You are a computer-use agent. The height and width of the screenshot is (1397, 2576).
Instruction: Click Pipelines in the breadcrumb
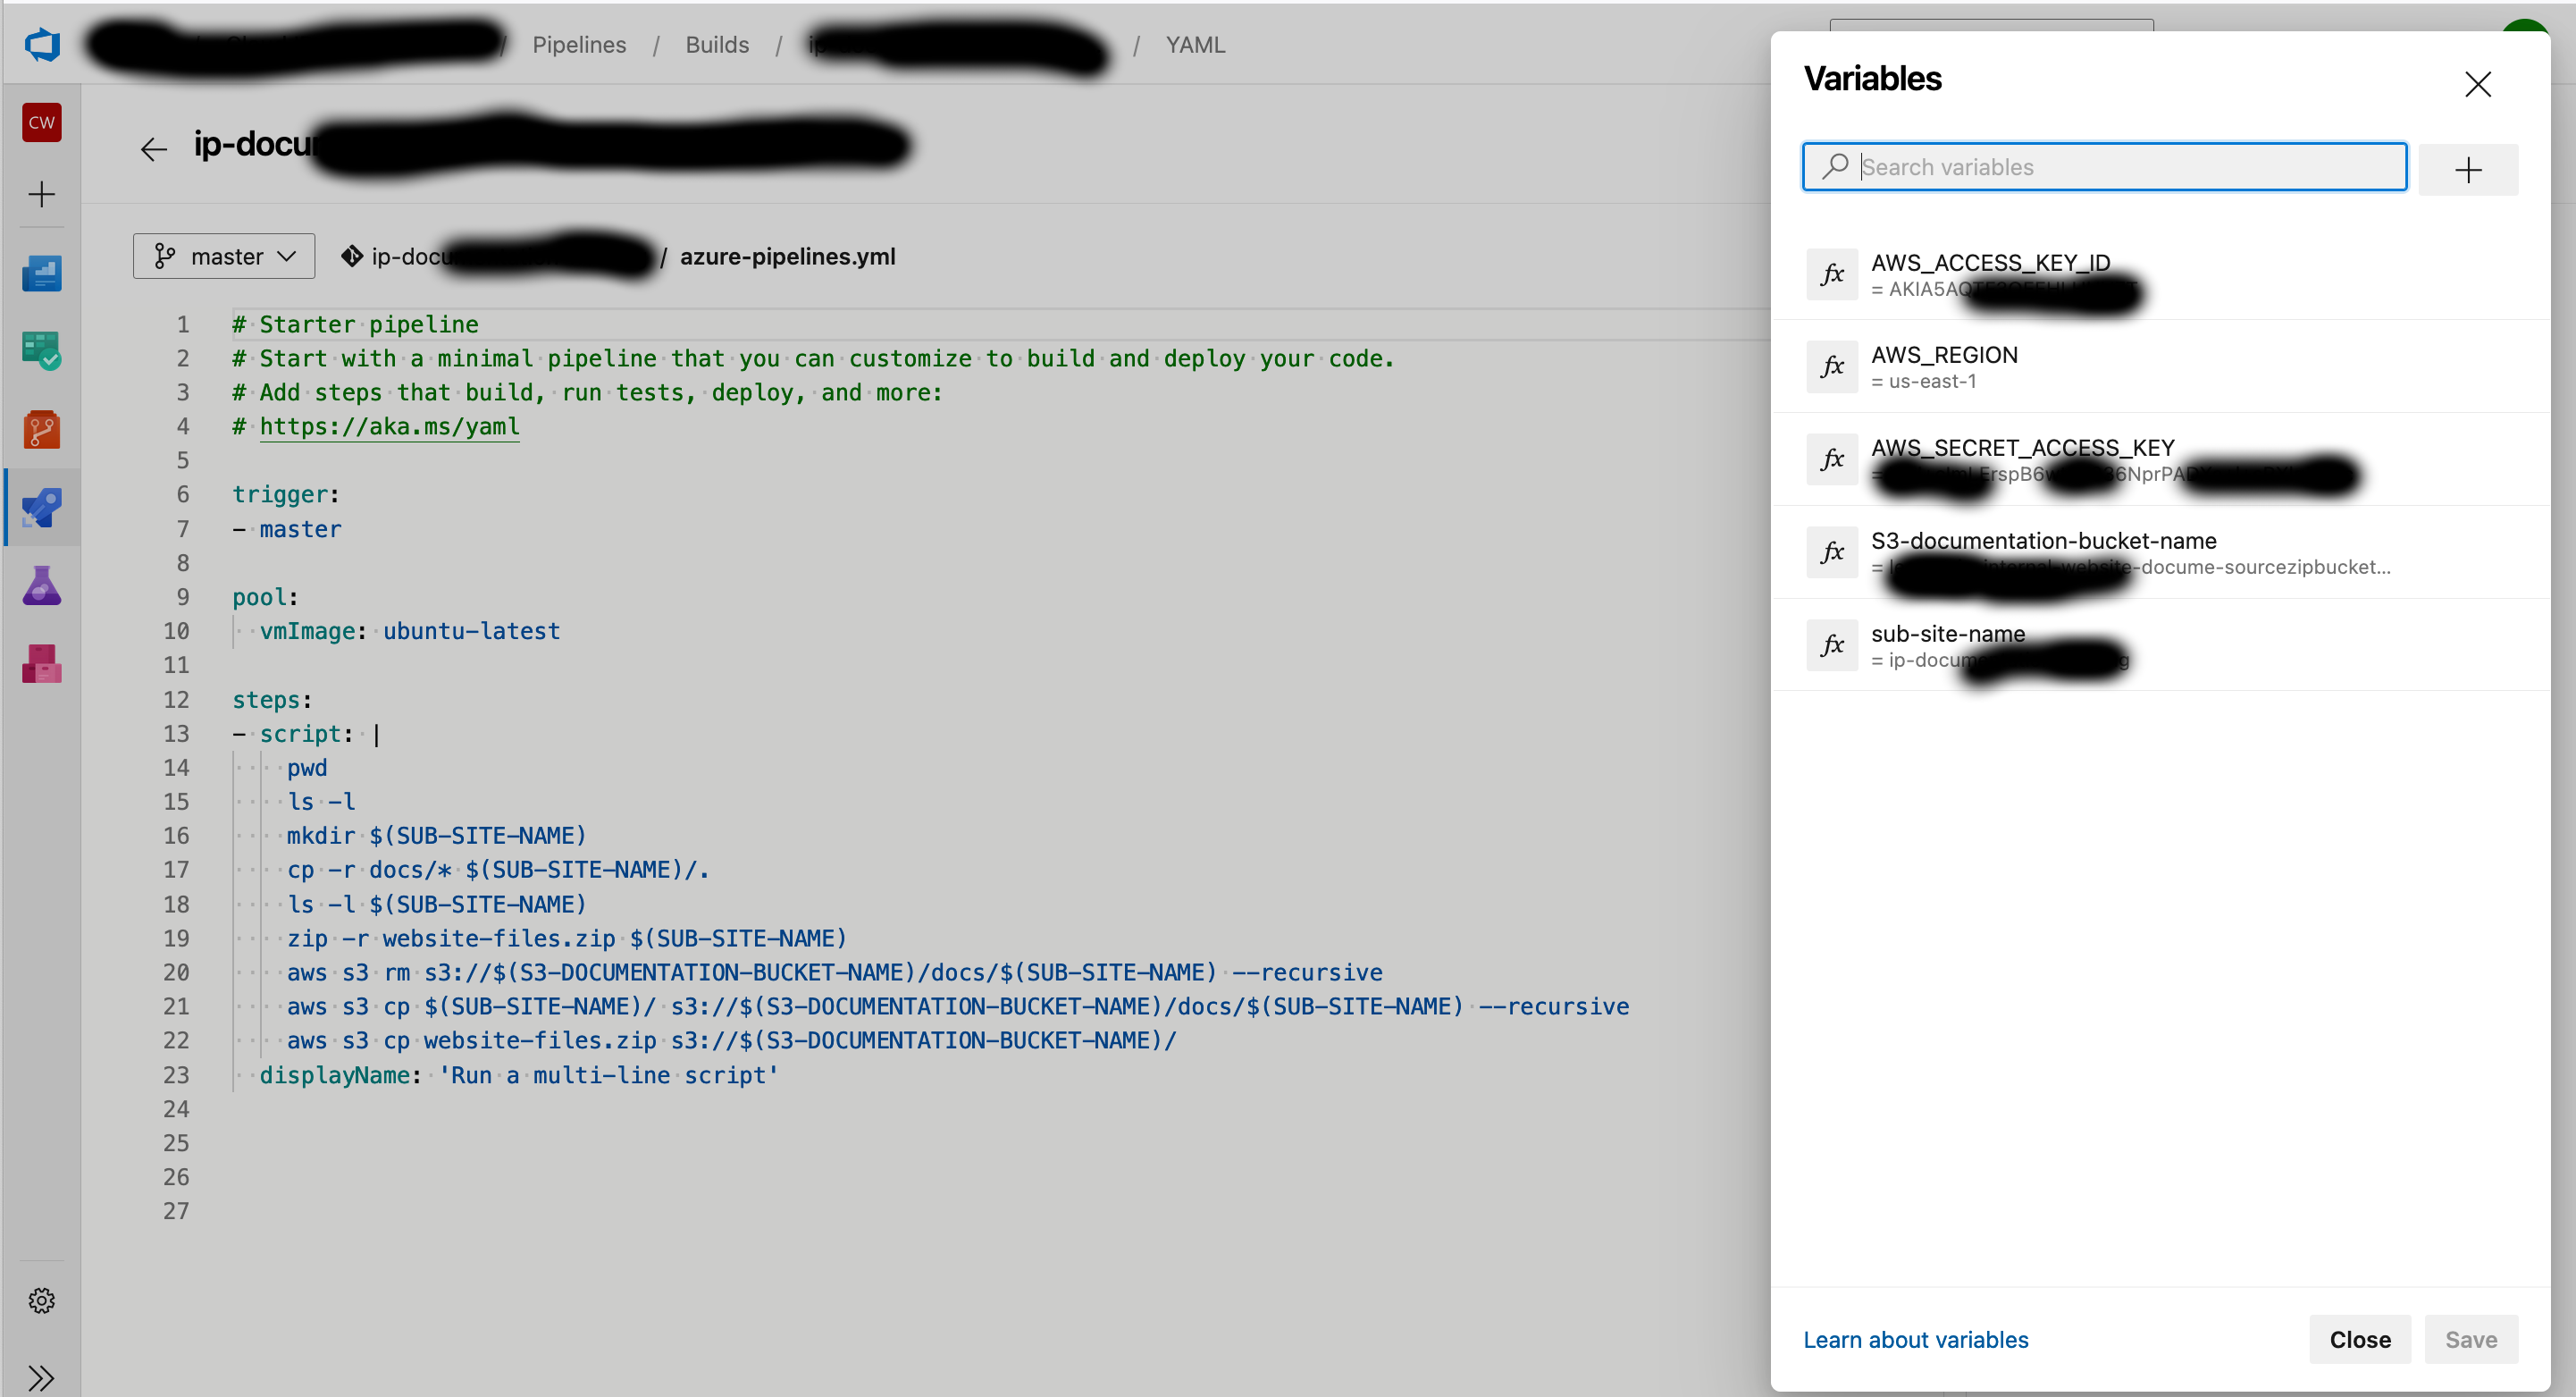point(579,45)
